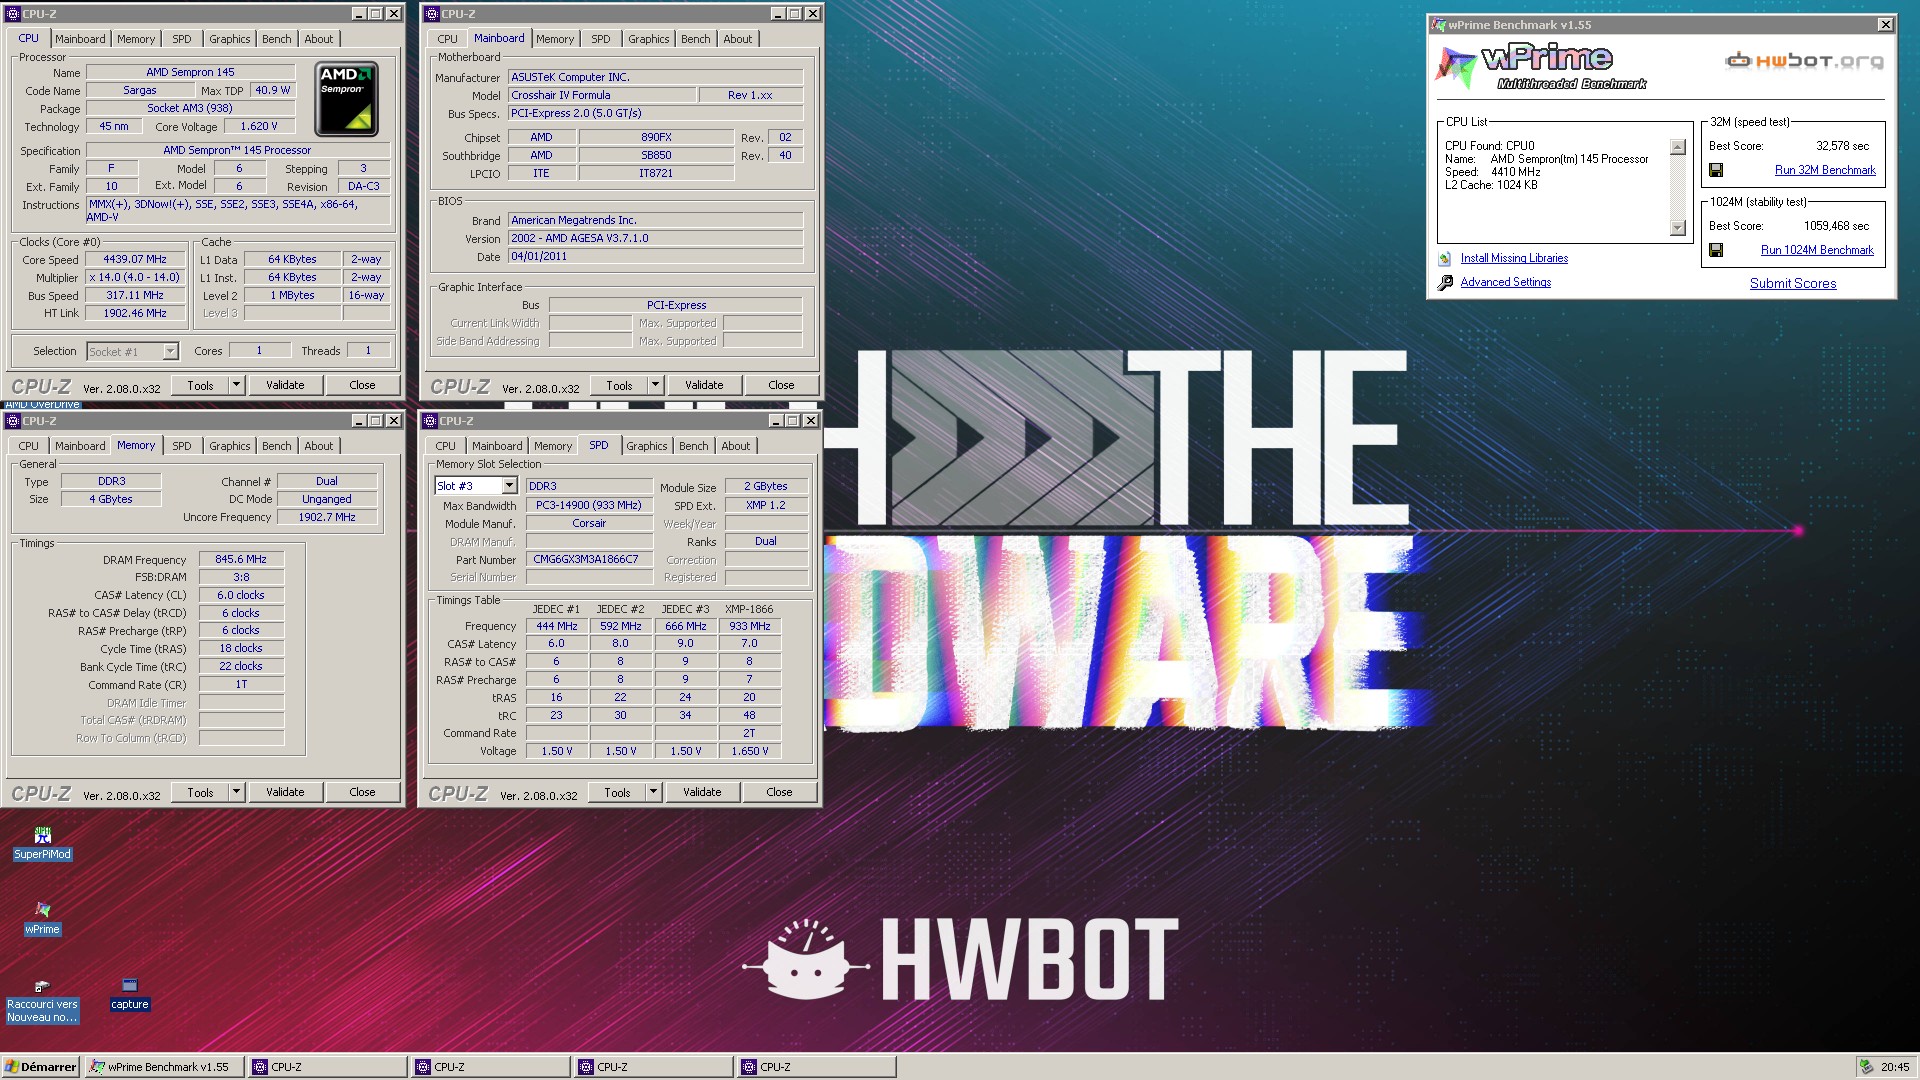The width and height of the screenshot is (1920, 1080).
Task: Expand the Slot #3 memory slot dropdown
Action: [x=509, y=486]
